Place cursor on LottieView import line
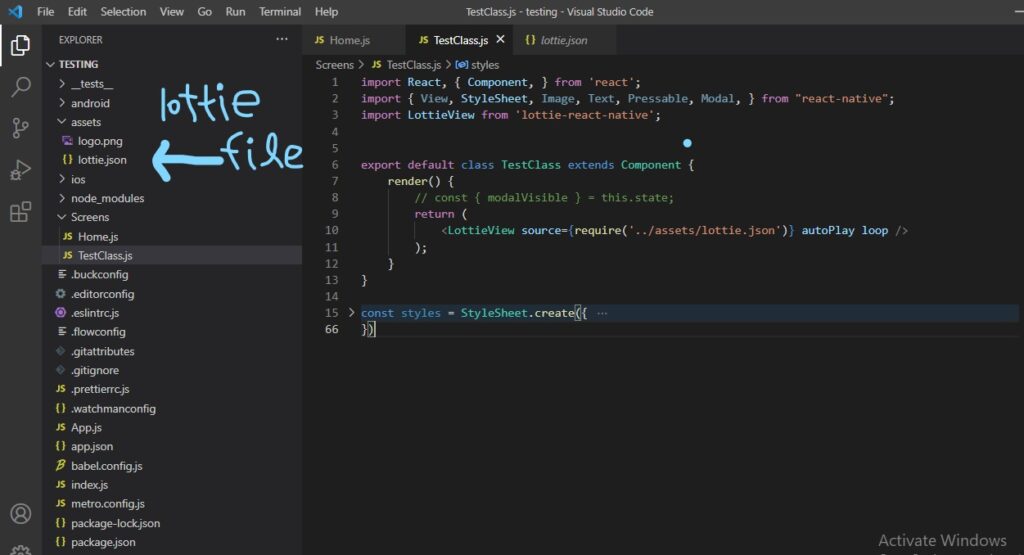 [x=511, y=115]
